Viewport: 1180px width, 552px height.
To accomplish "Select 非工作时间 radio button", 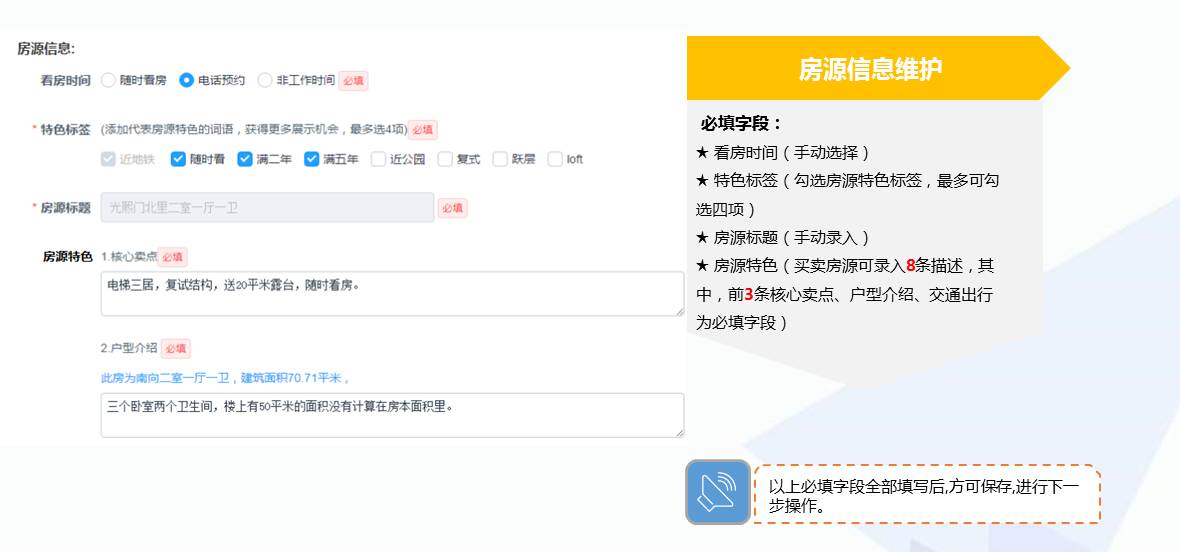I will point(265,80).
